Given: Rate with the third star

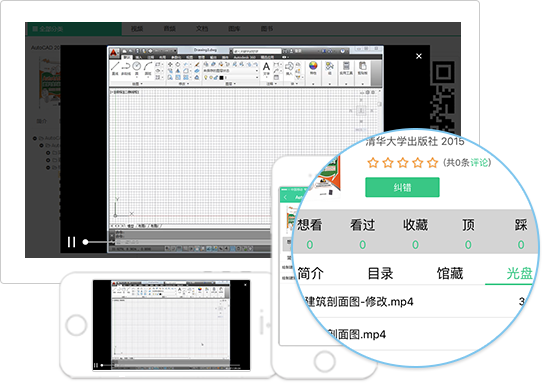Looking at the screenshot, I should click(403, 162).
